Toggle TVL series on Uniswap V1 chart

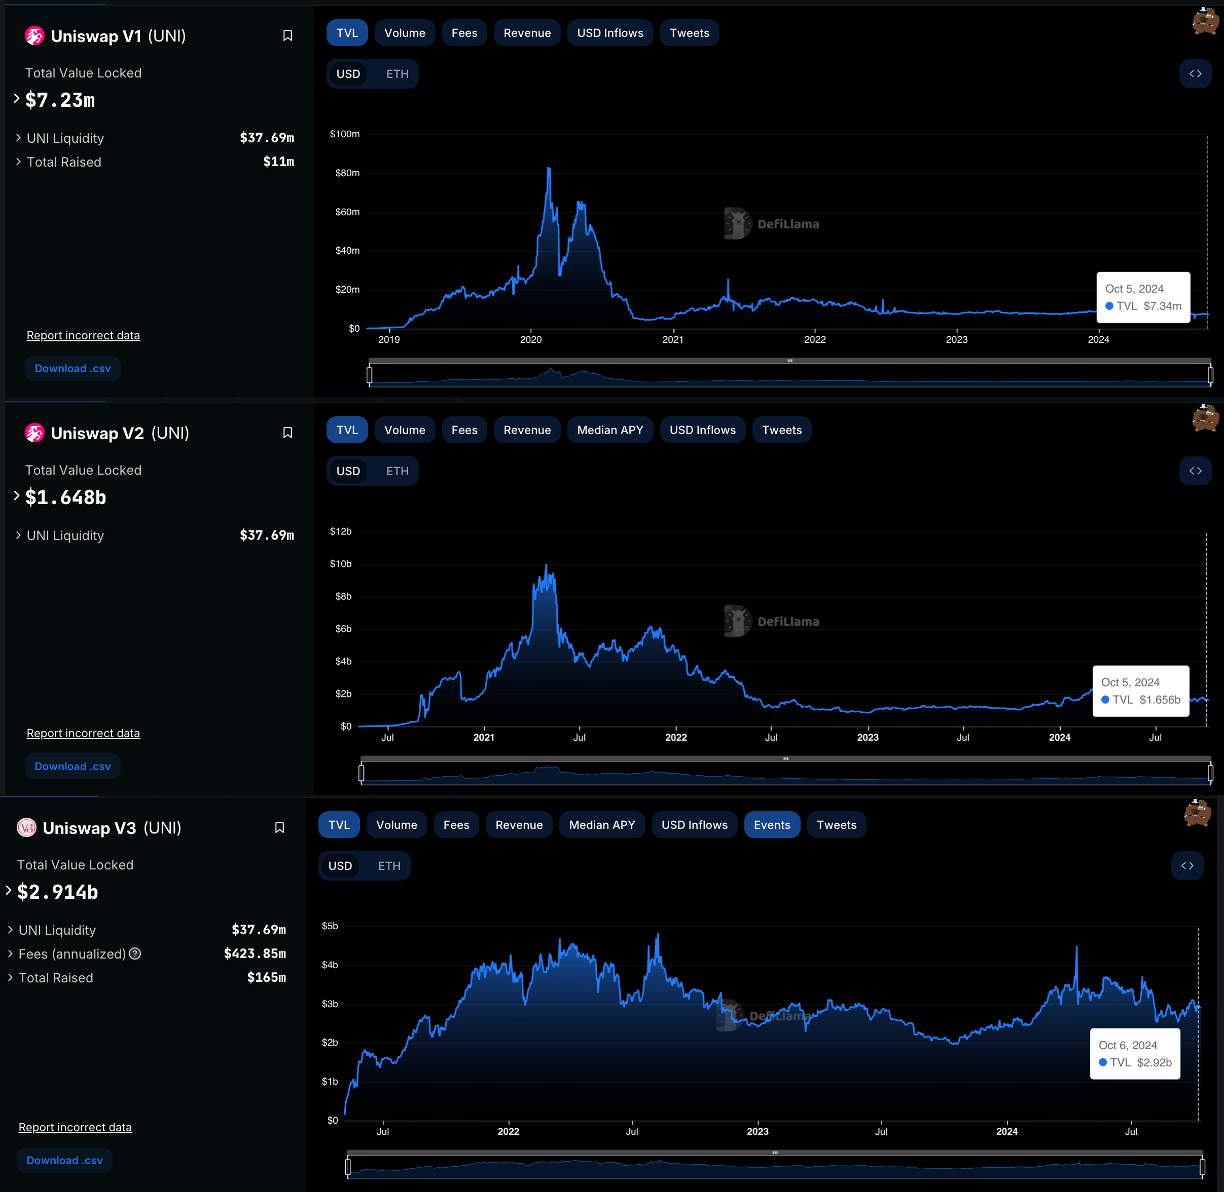[347, 33]
